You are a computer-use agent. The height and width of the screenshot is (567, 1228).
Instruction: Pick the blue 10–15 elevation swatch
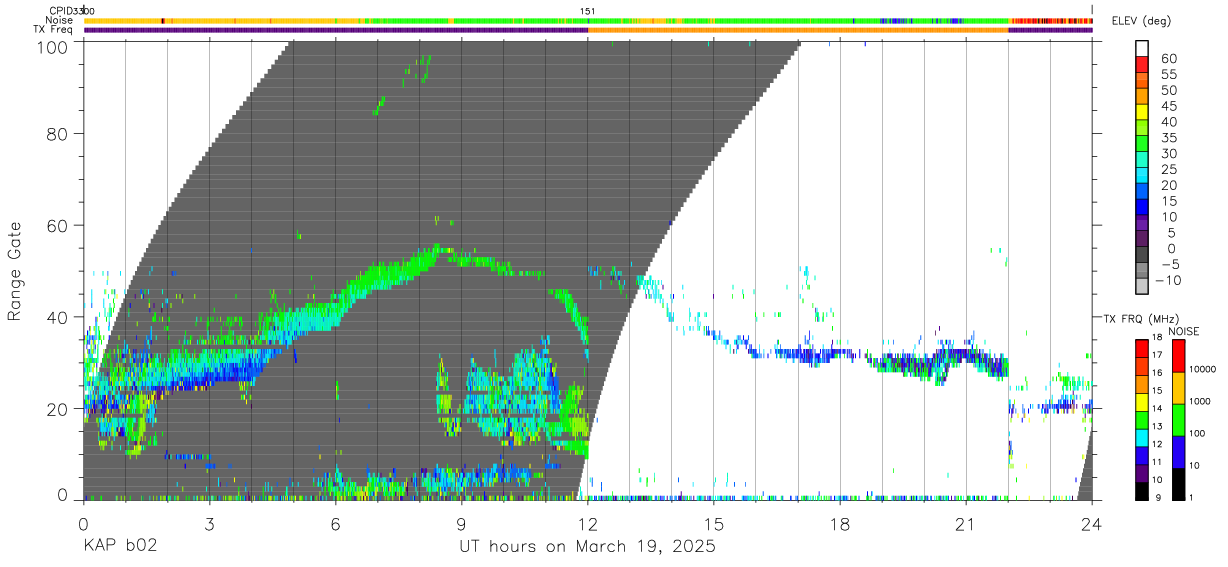[1142, 209]
